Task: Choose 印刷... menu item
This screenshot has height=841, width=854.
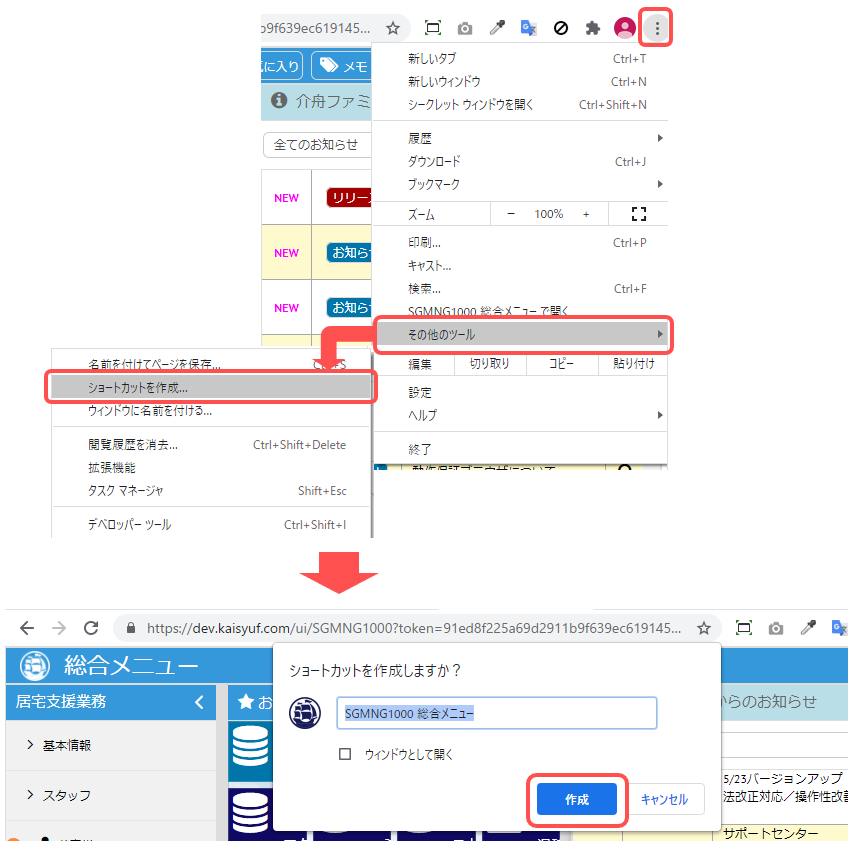Action: click(520, 243)
